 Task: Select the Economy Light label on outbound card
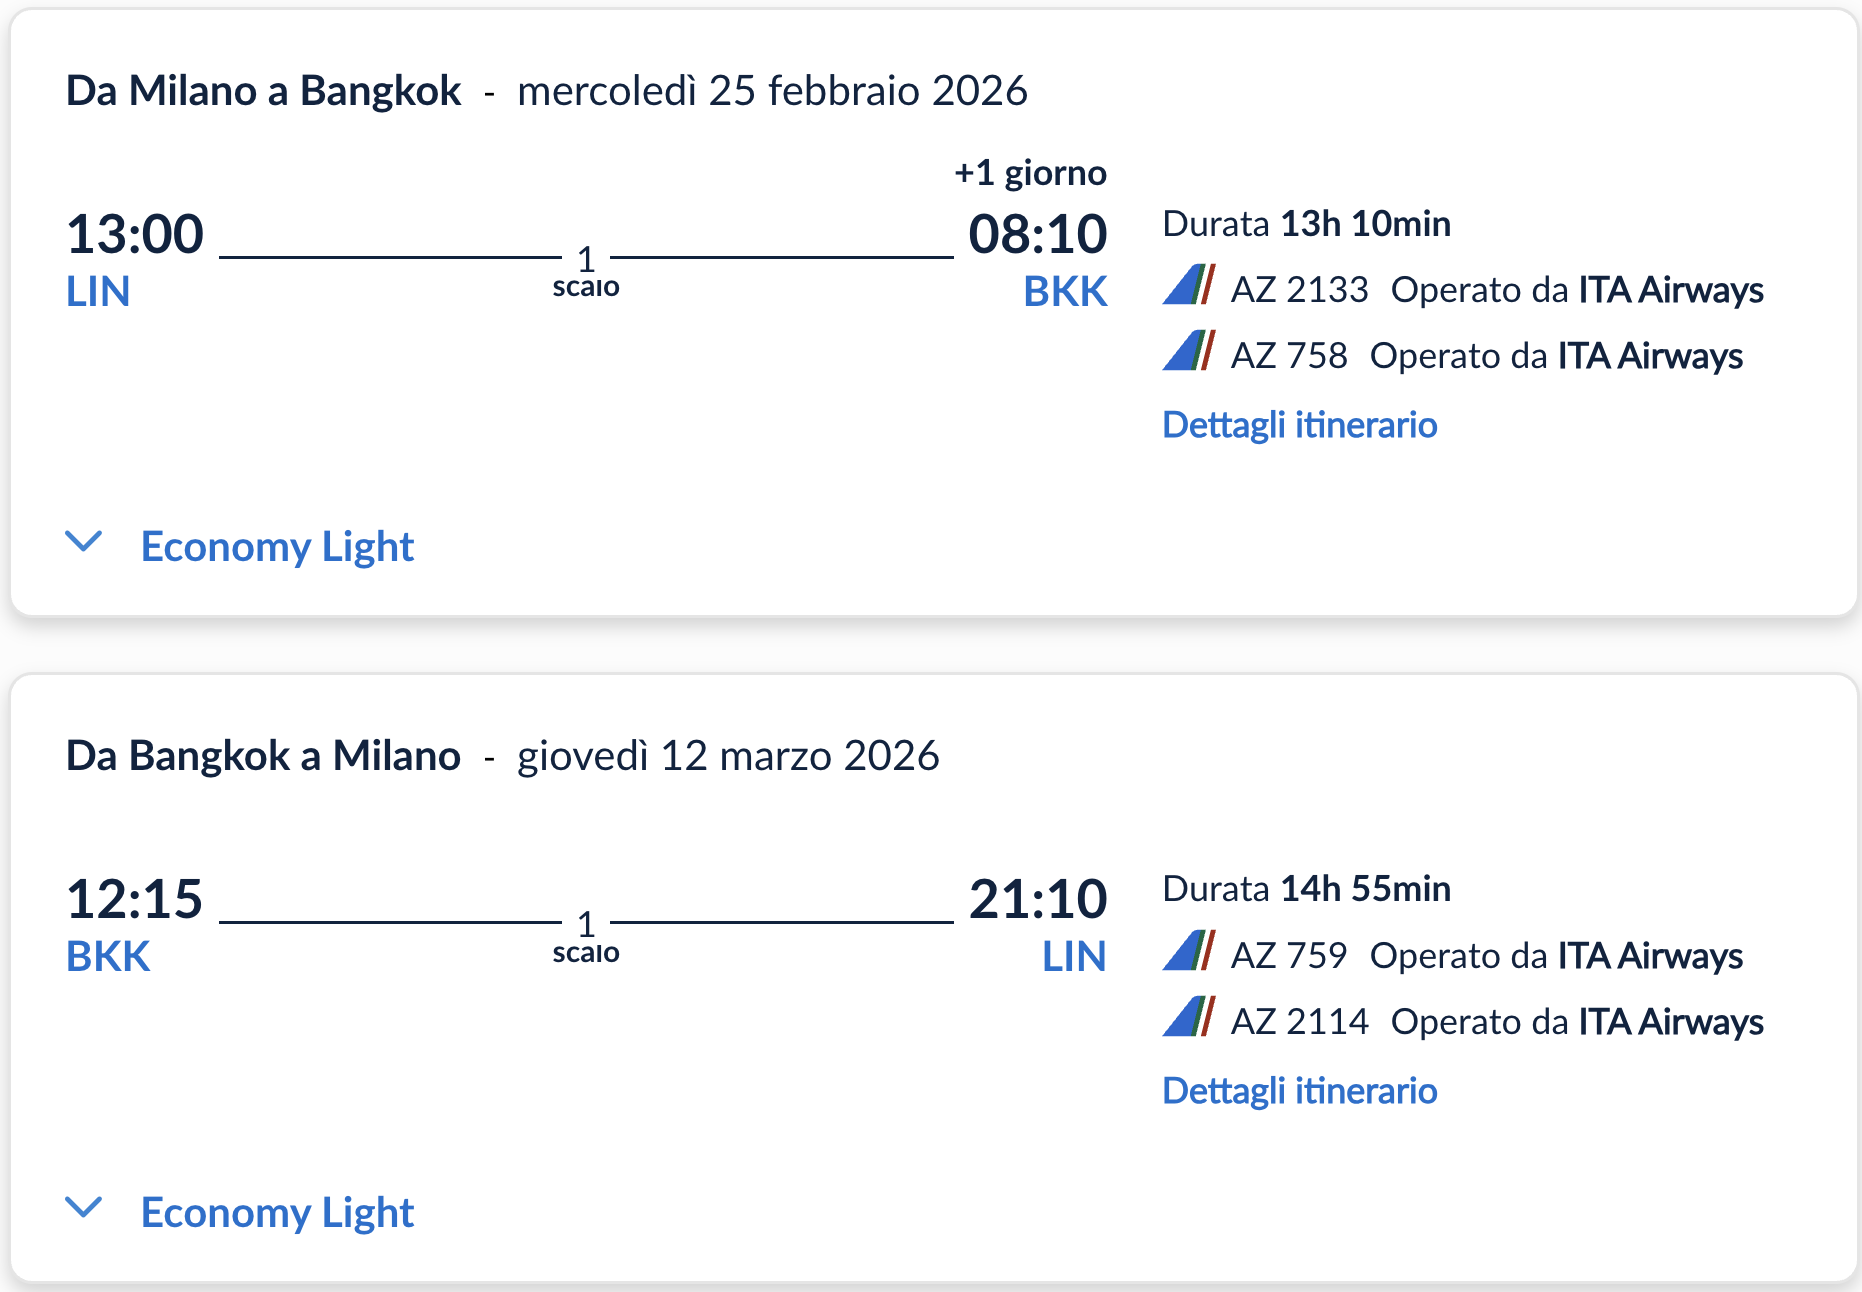(x=278, y=546)
